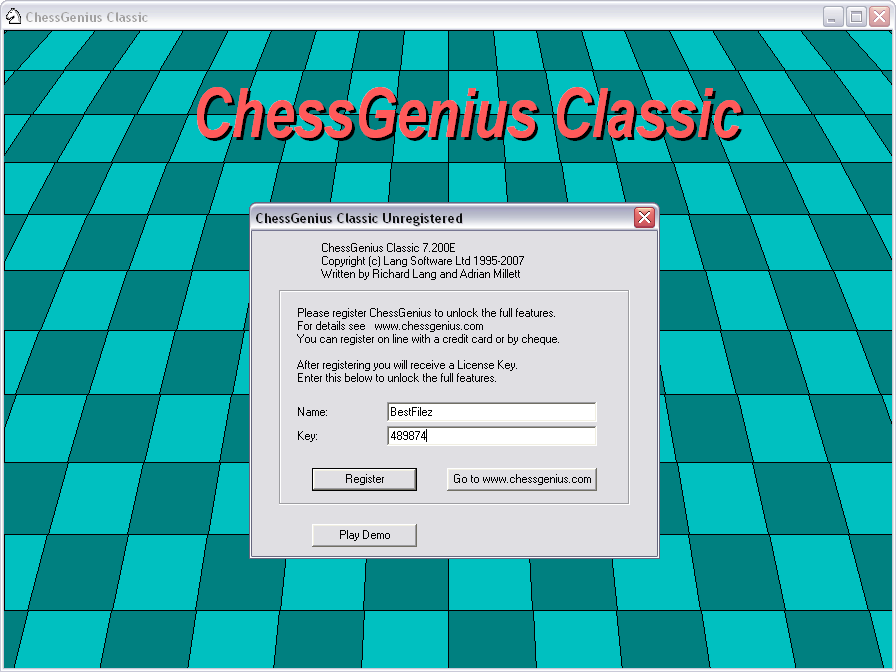The height and width of the screenshot is (672, 896).
Task: Close the ChessGenius Classic Unregistered dialog
Action: 645,218
